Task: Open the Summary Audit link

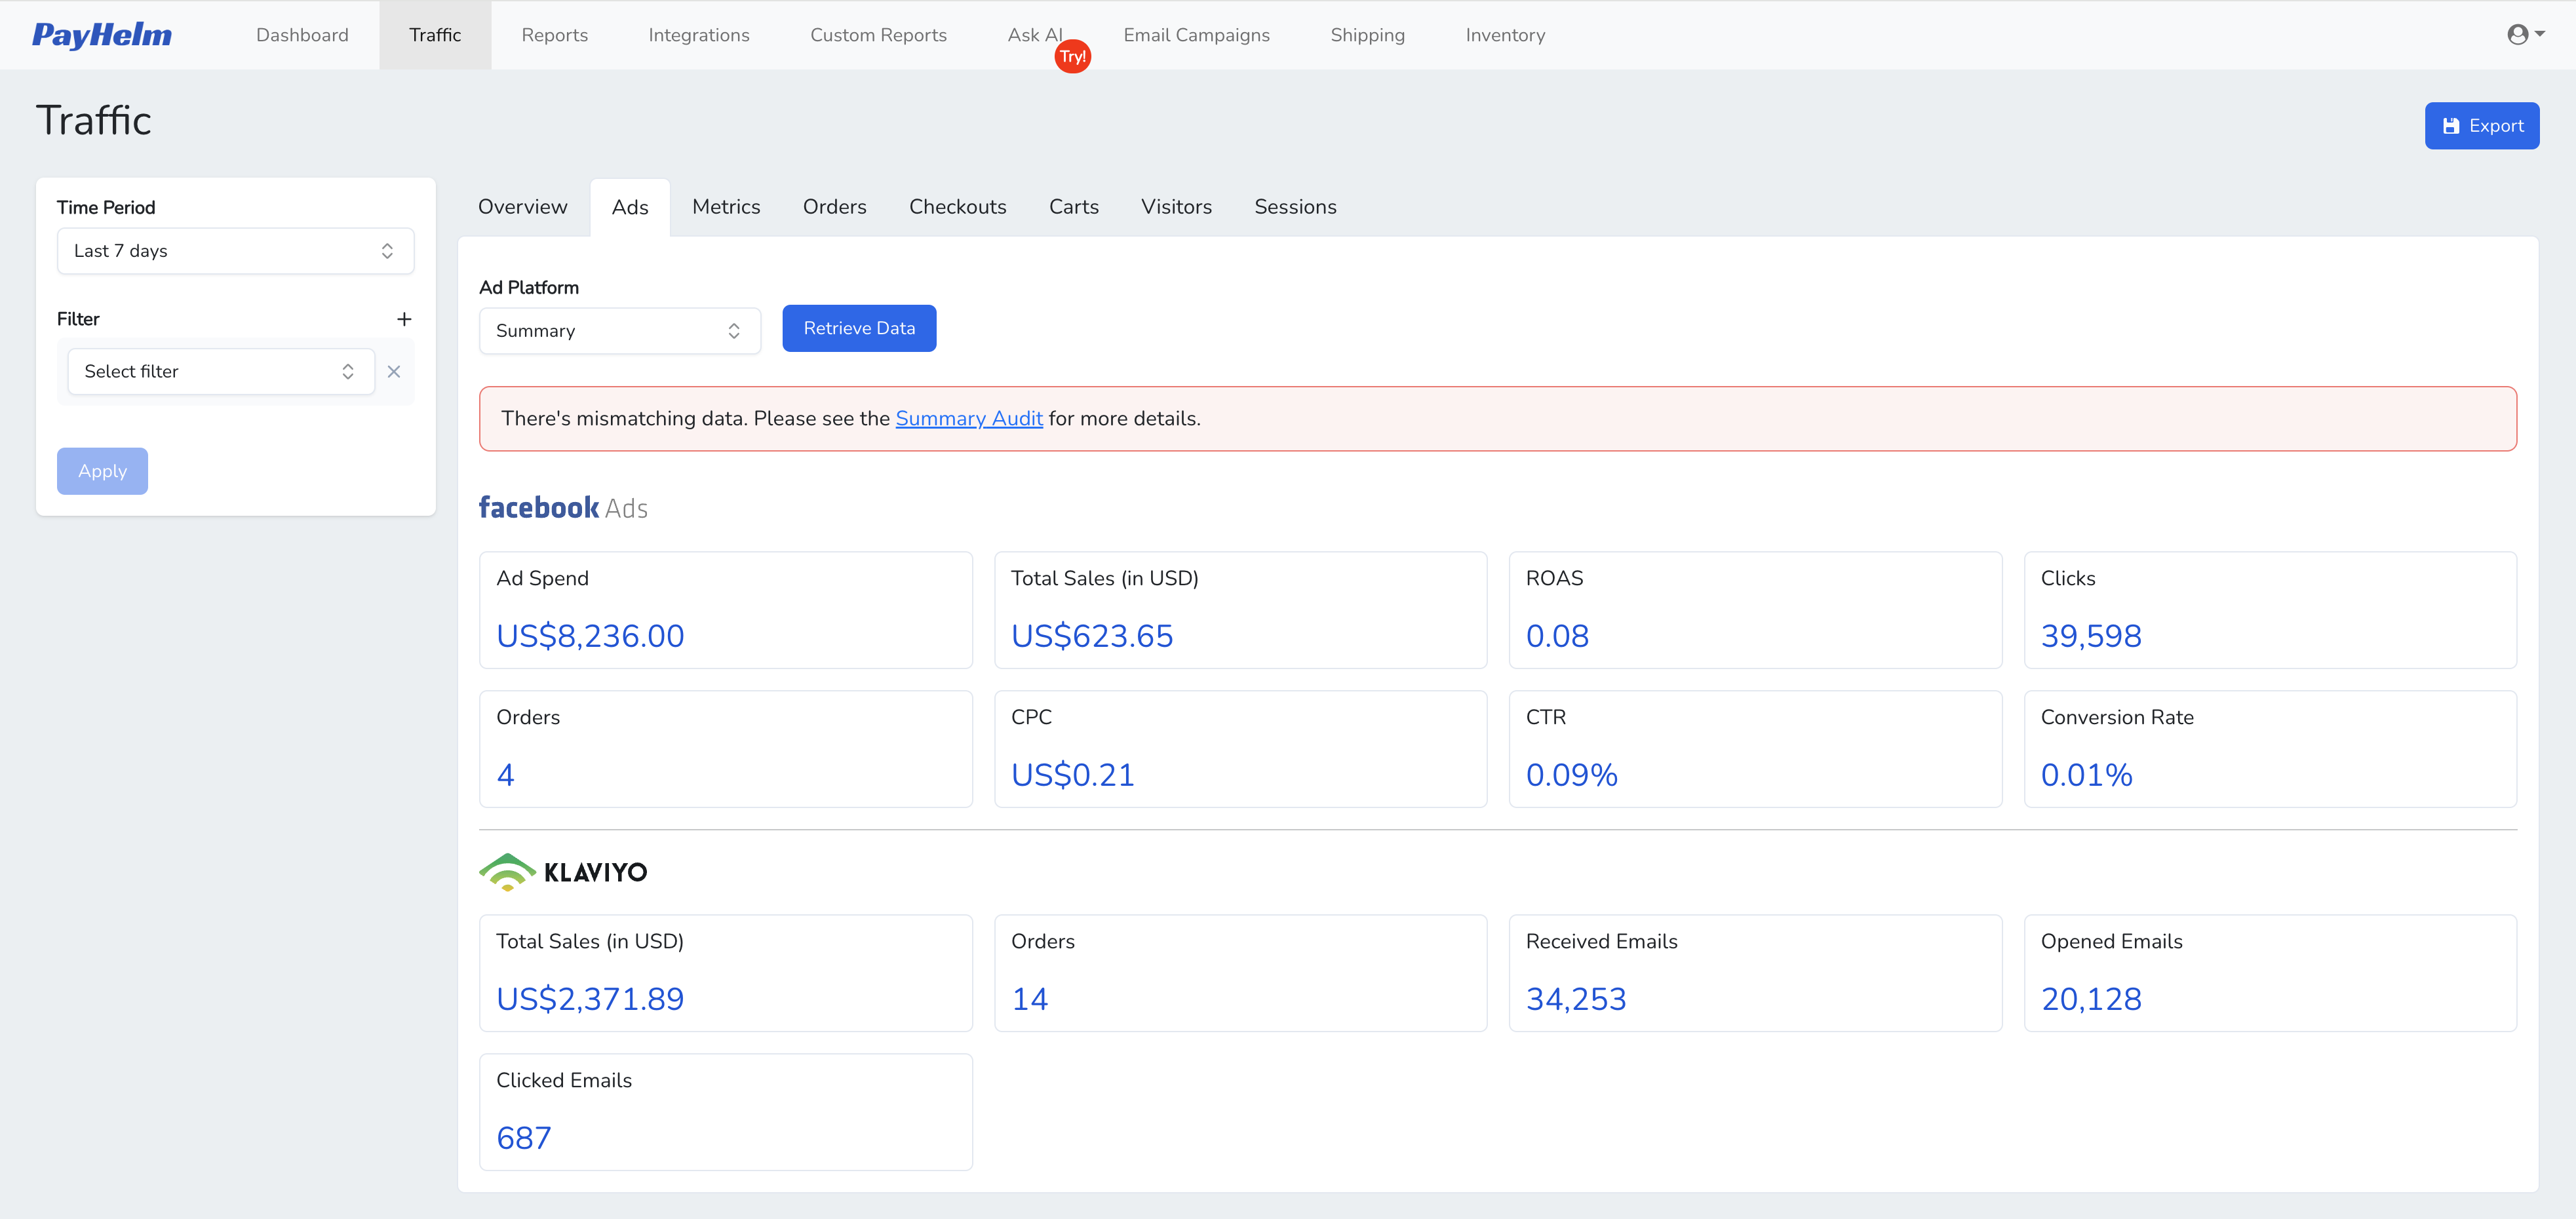Action: [969, 418]
